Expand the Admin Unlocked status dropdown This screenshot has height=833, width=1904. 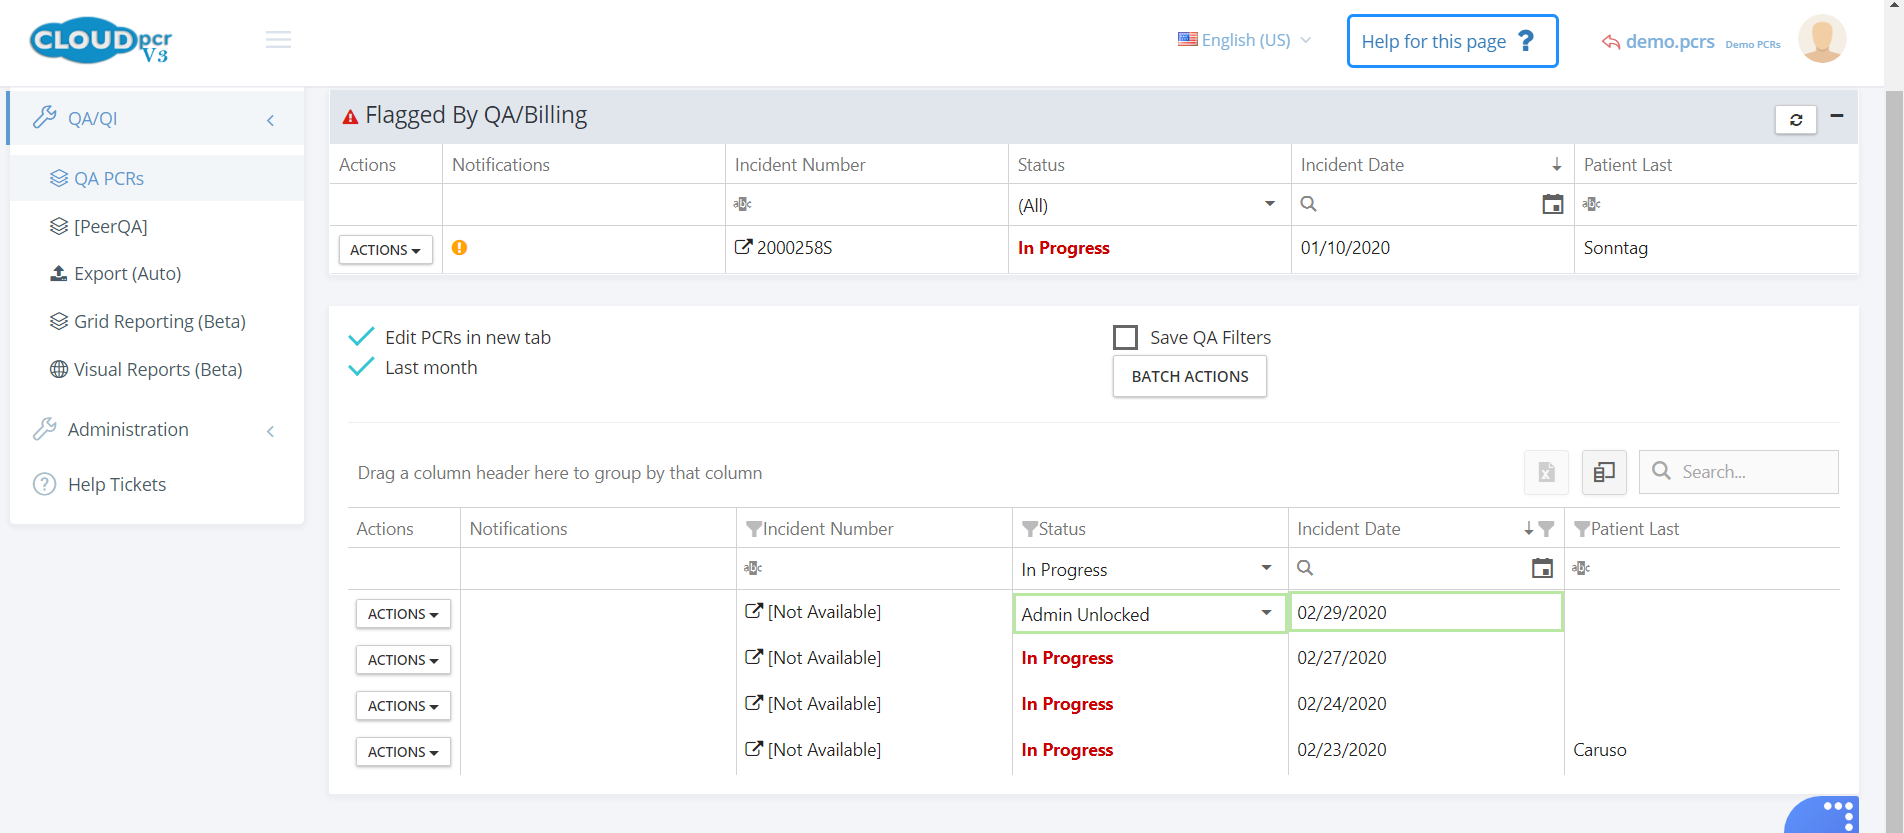point(1266,613)
